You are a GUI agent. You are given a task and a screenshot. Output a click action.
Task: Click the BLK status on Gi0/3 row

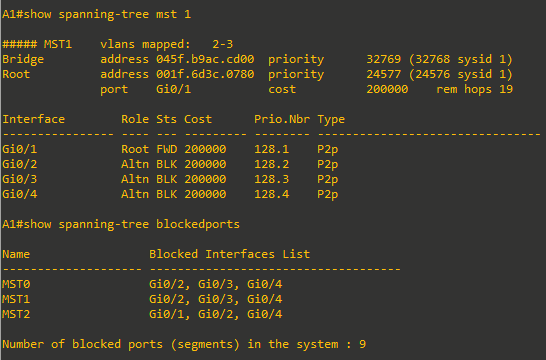tap(166, 179)
